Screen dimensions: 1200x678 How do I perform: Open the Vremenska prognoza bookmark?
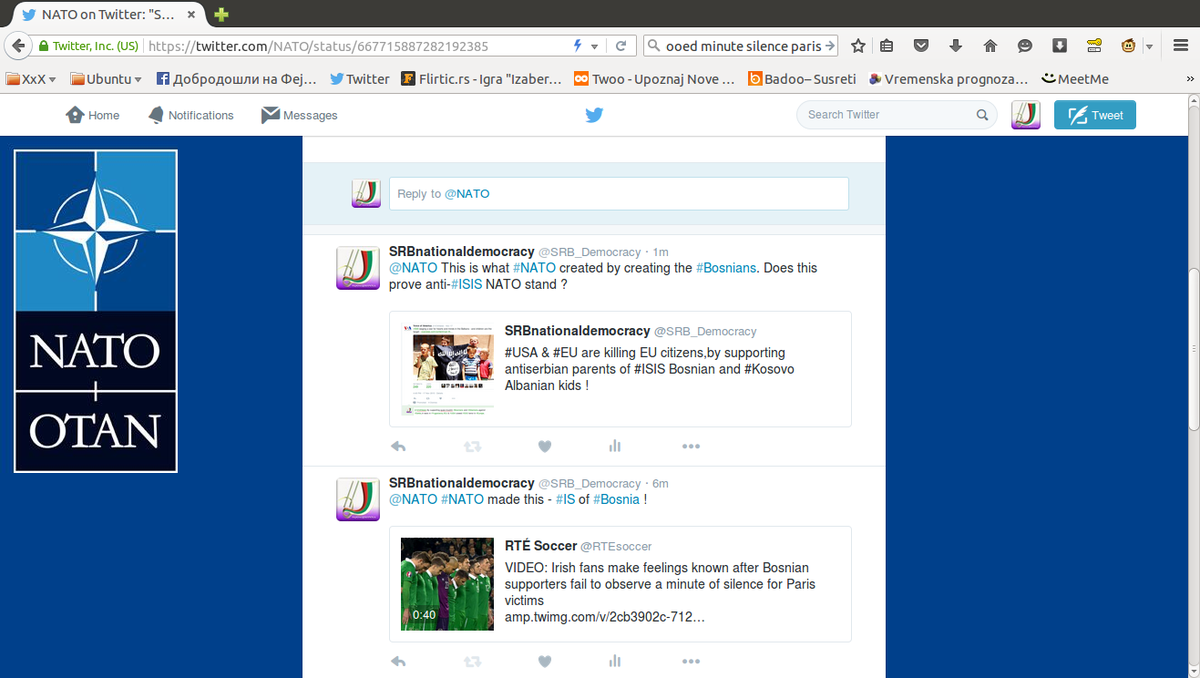click(x=948, y=79)
